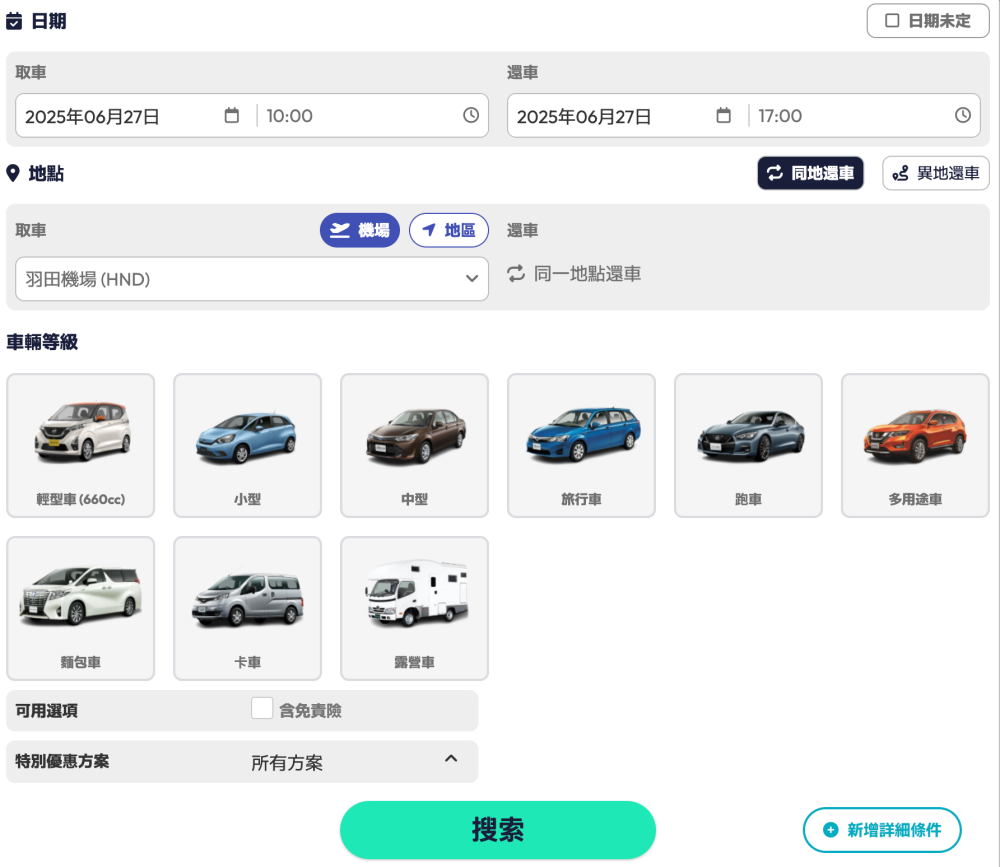Switch pickup location to 機場
Screen dimensions: 1000x867
click(360, 230)
